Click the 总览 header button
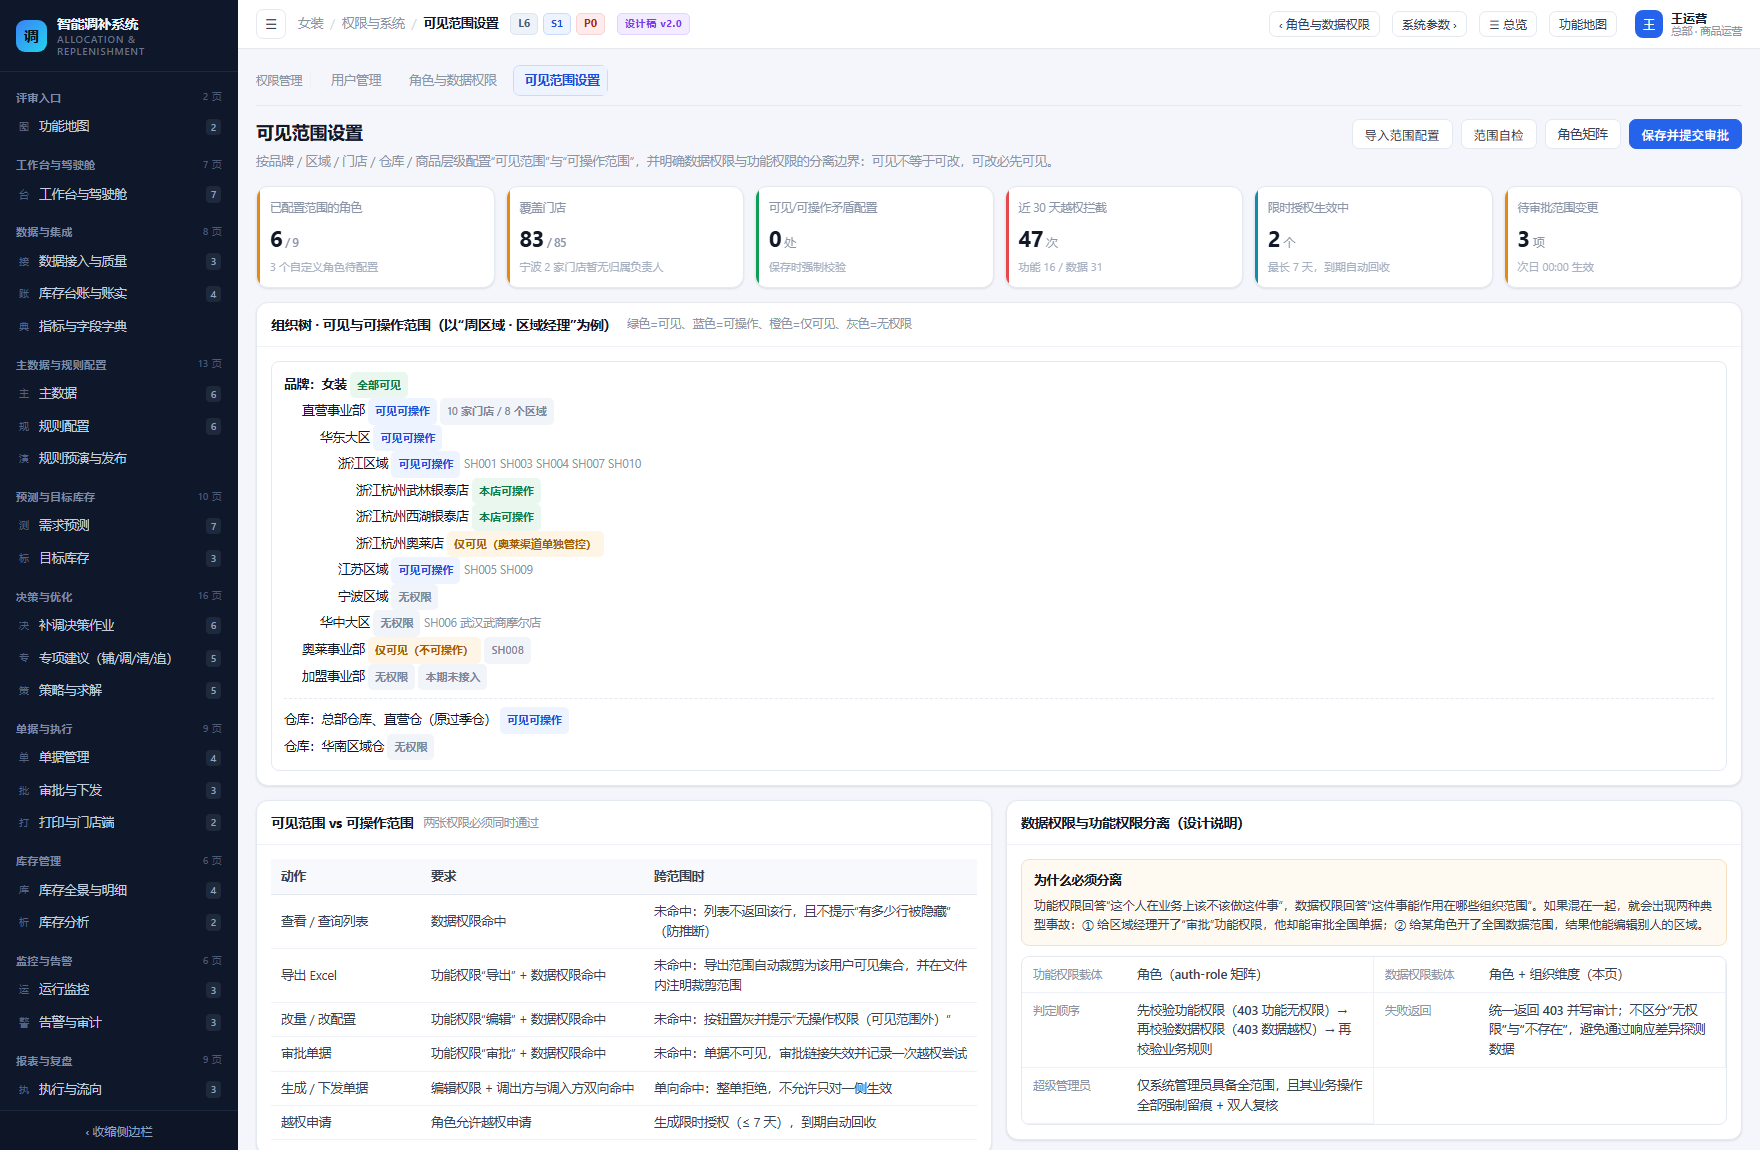1760x1150 pixels. (x=1508, y=24)
